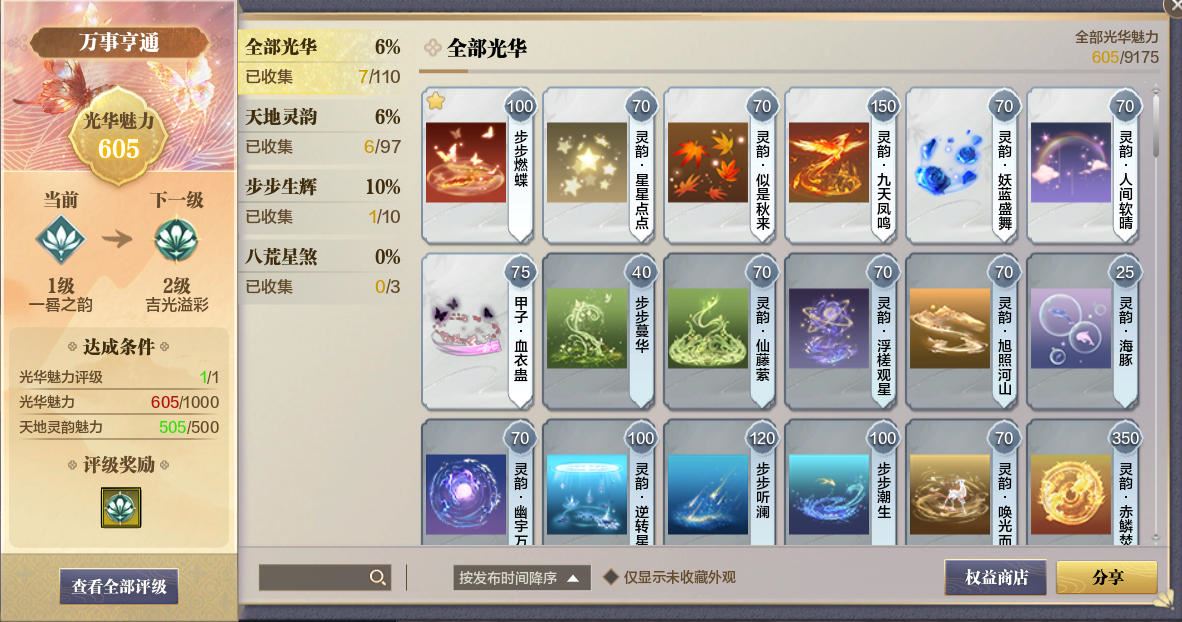Open the 按发布时间降序 sort dropdown
The height and width of the screenshot is (622, 1182).
pyautogui.click(x=522, y=578)
